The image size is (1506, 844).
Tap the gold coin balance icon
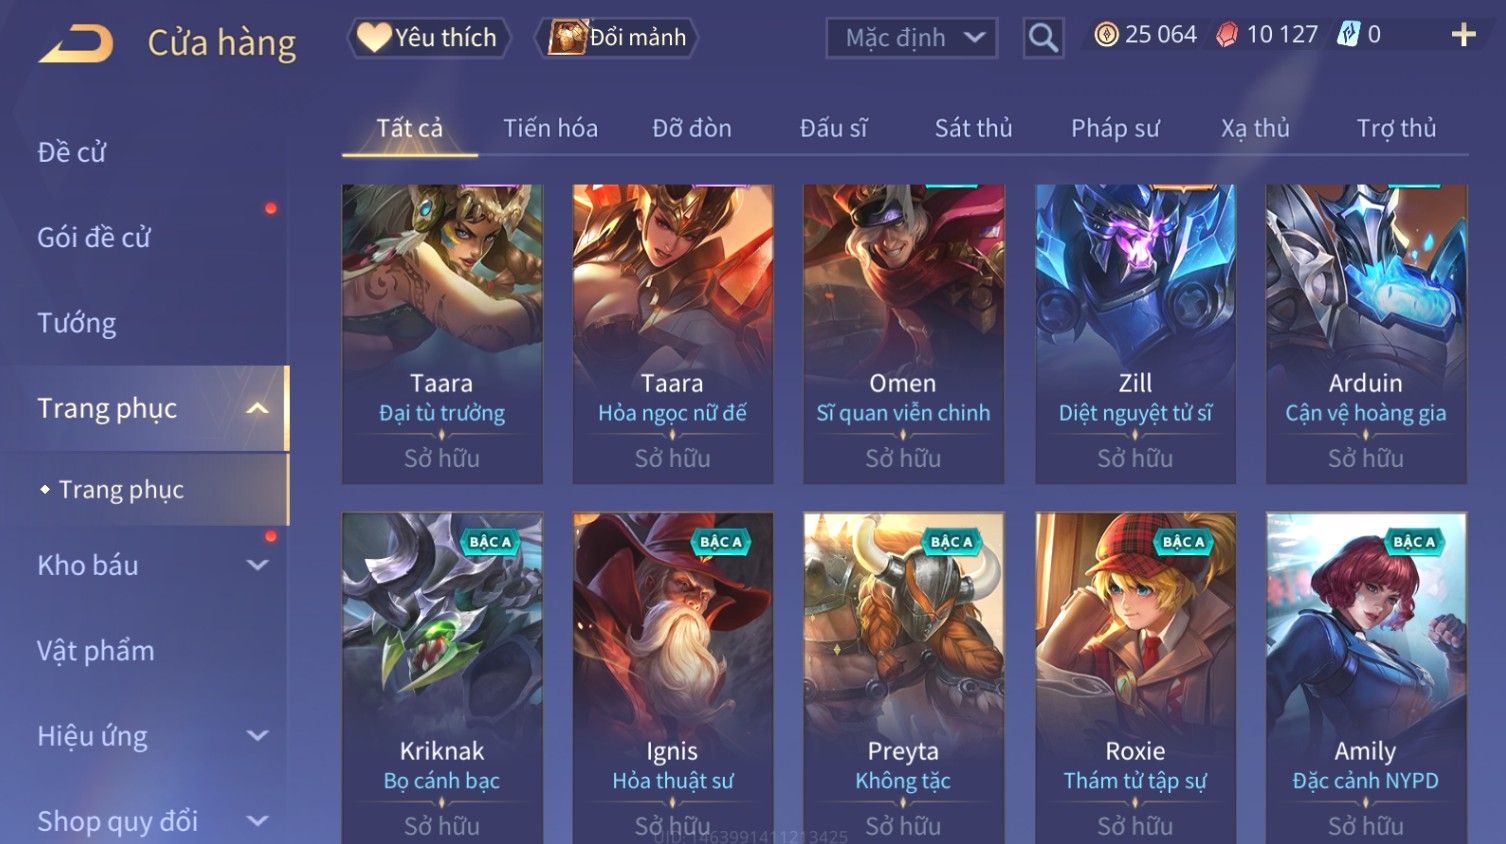coord(1106,35)
